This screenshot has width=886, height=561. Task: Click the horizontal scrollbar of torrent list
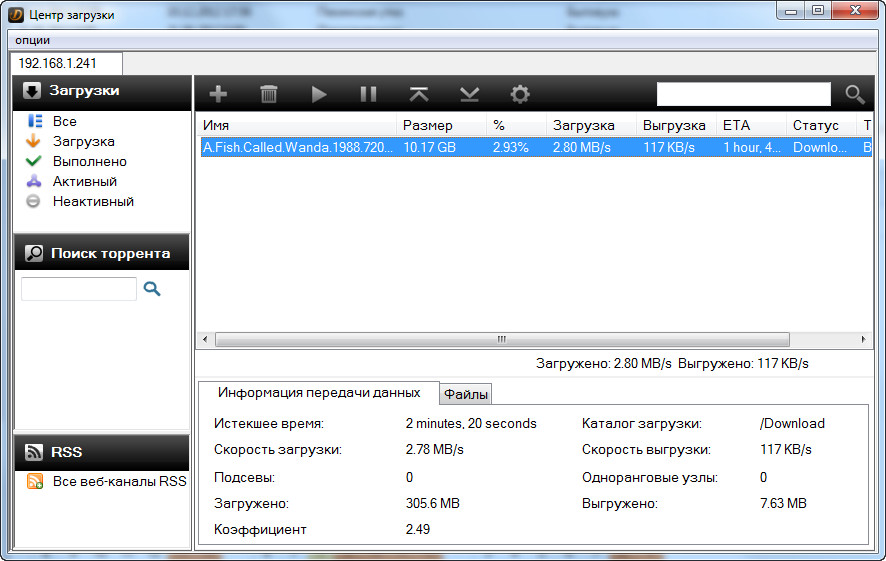click(x=501, y=339)
